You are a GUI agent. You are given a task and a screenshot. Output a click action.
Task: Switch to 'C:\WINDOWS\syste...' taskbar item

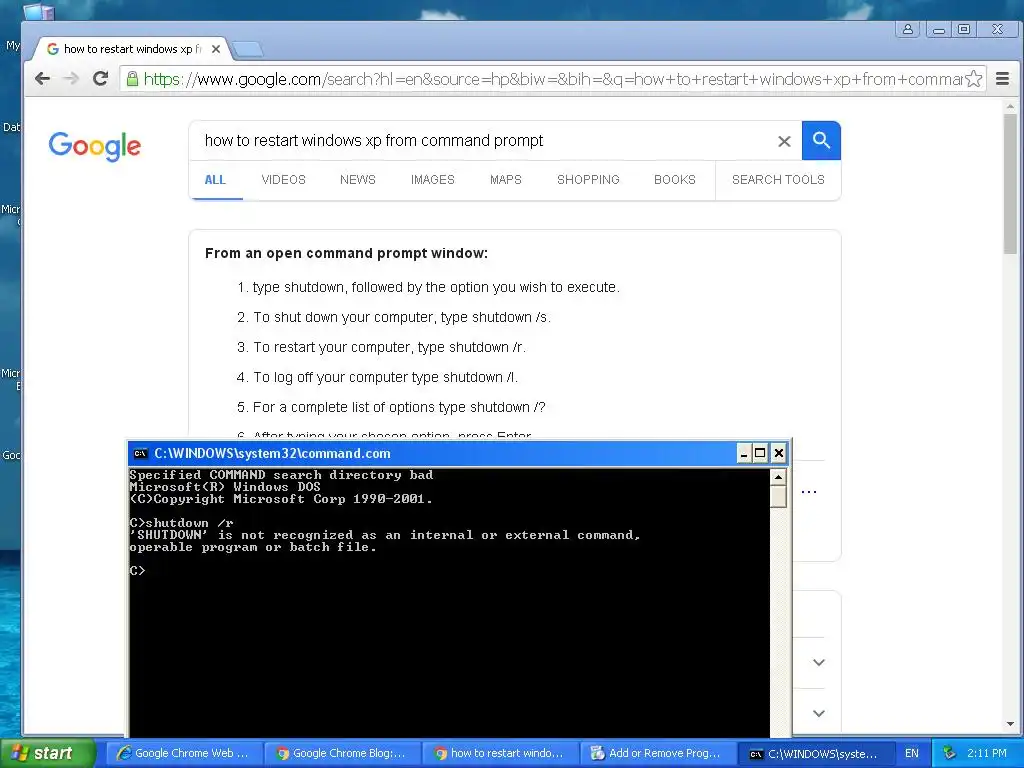click(814, 753)
